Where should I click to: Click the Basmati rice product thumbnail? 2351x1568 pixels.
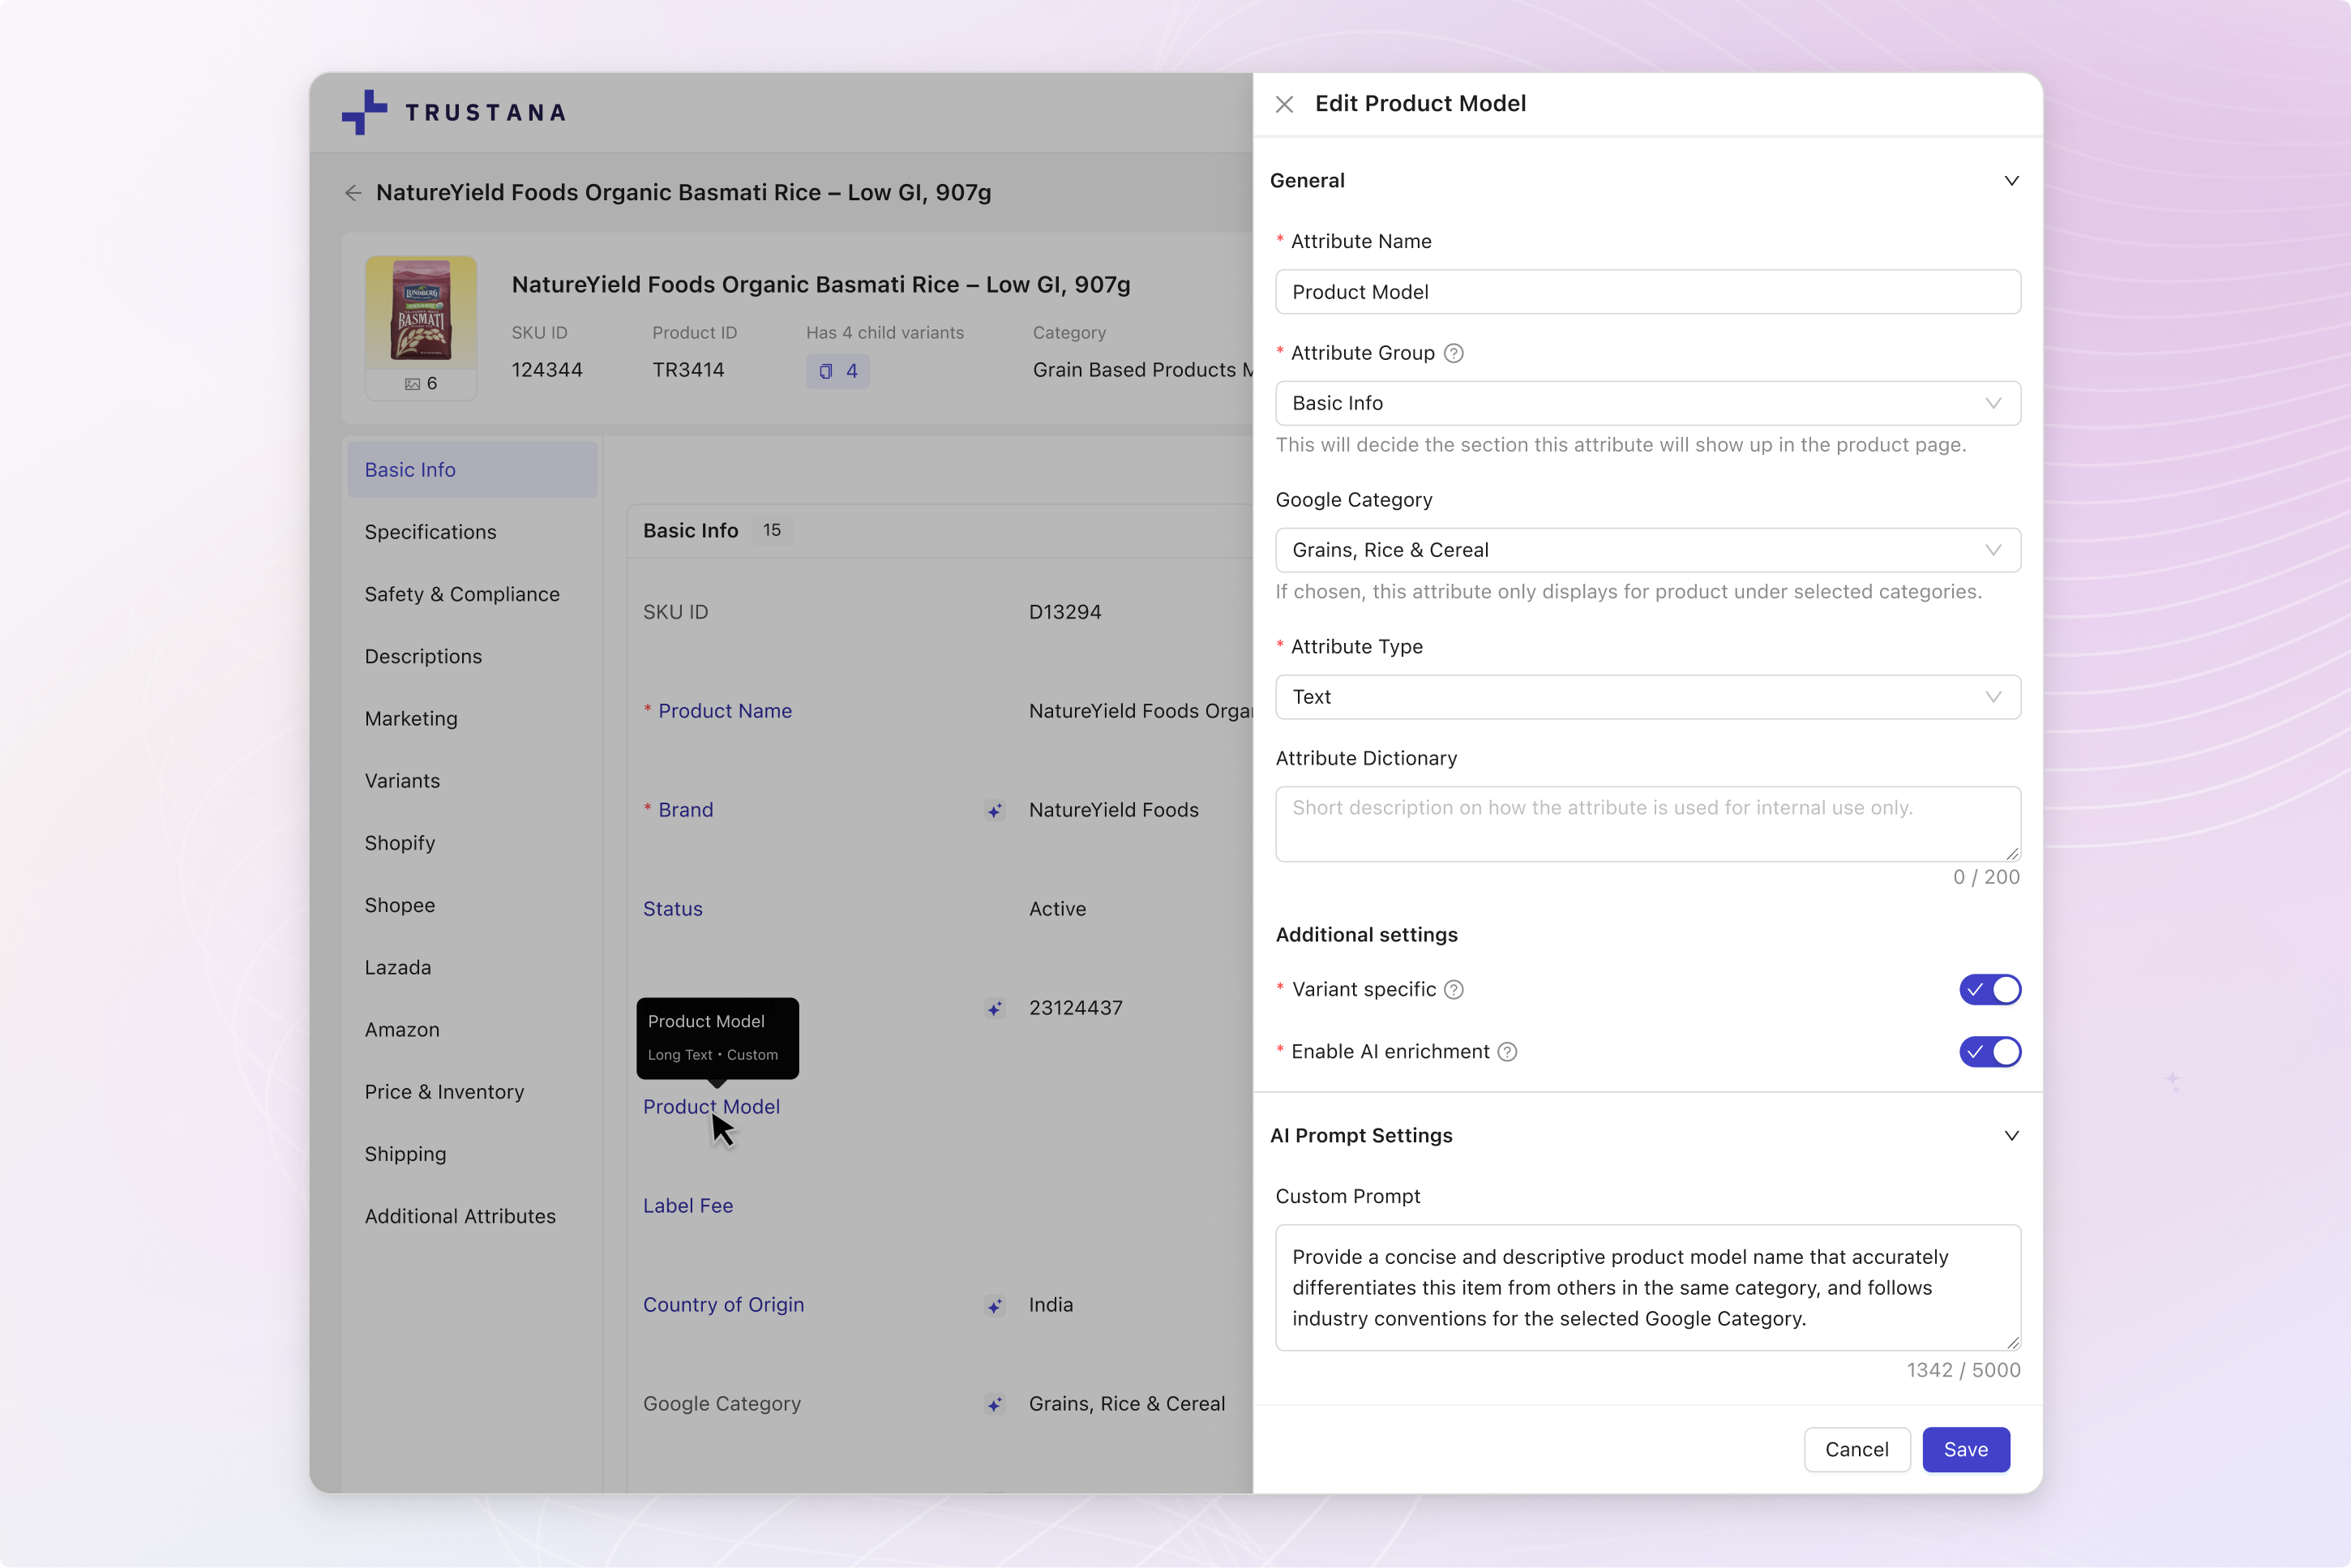(x=420, y=313)
